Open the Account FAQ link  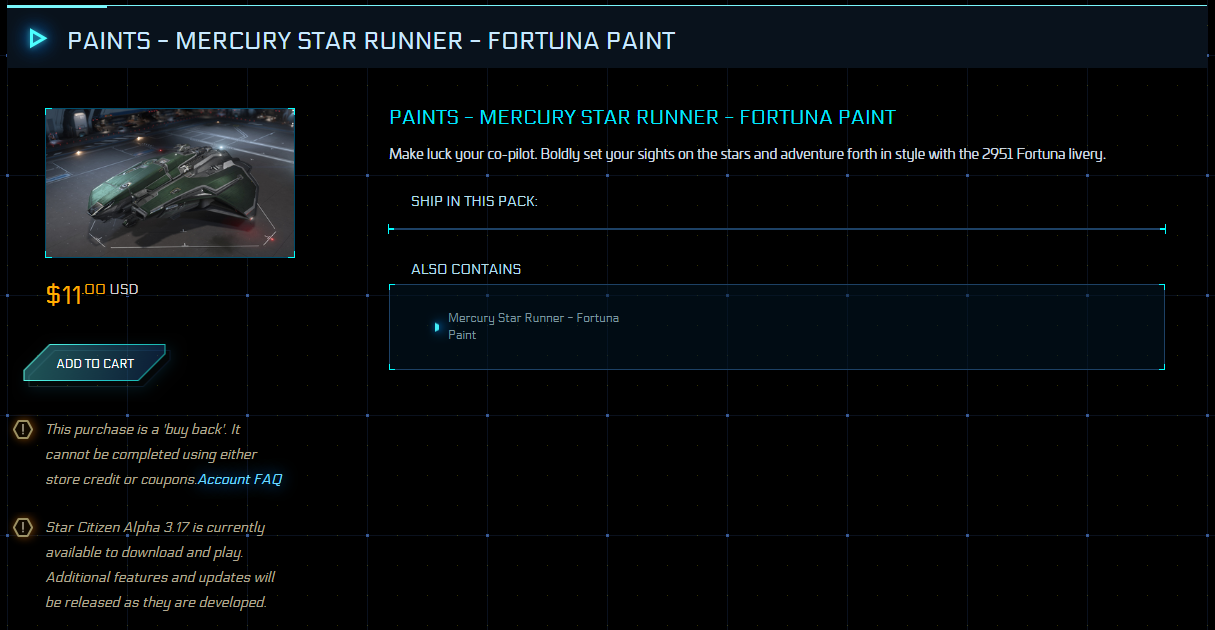click(x=240, y=479)
